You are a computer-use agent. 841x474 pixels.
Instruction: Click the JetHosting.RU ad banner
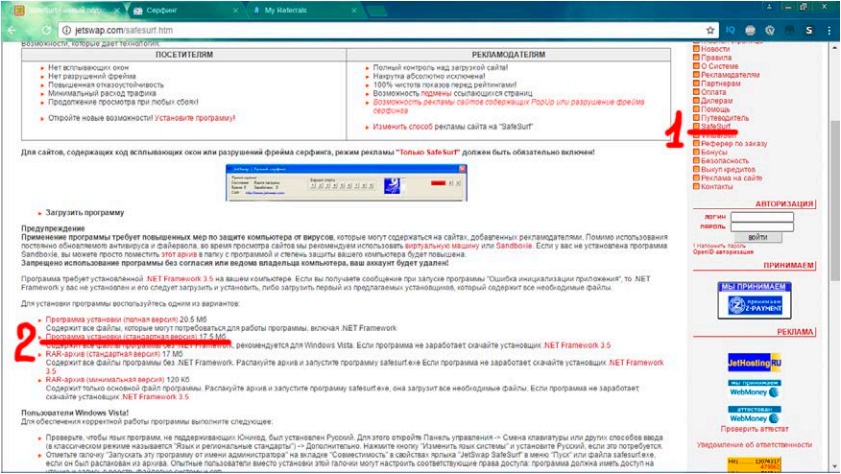pyautogui.click(x=756, y=361)
